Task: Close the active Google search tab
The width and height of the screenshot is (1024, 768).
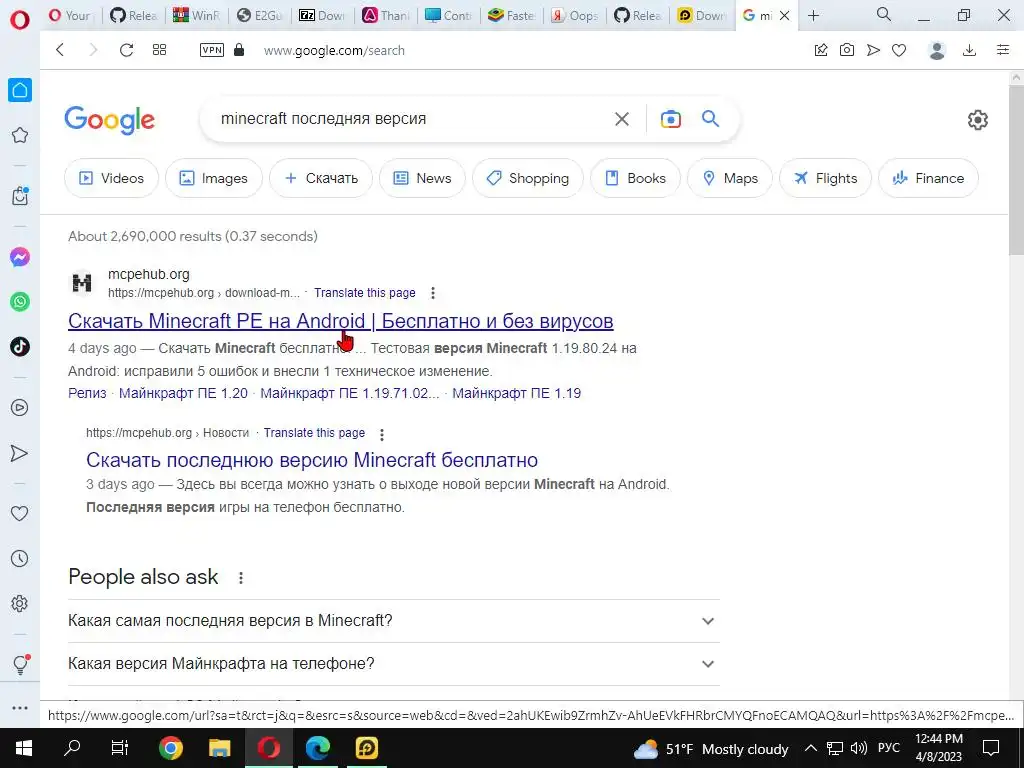Action: pos(785,16)
